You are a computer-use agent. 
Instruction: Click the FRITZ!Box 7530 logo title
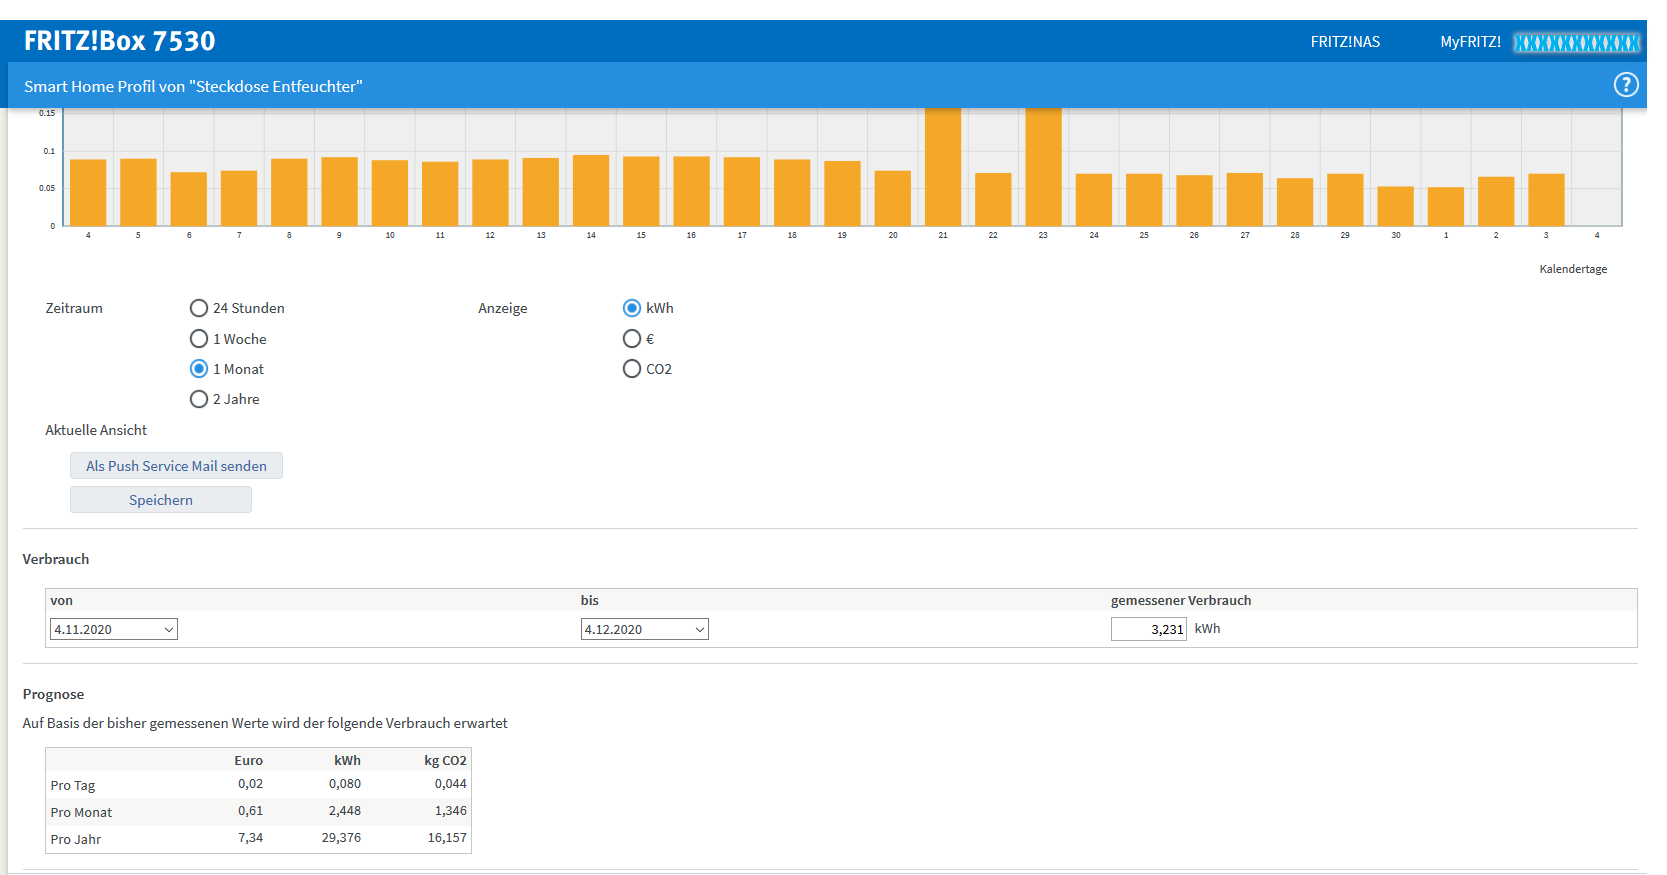(x=119, y=41)
